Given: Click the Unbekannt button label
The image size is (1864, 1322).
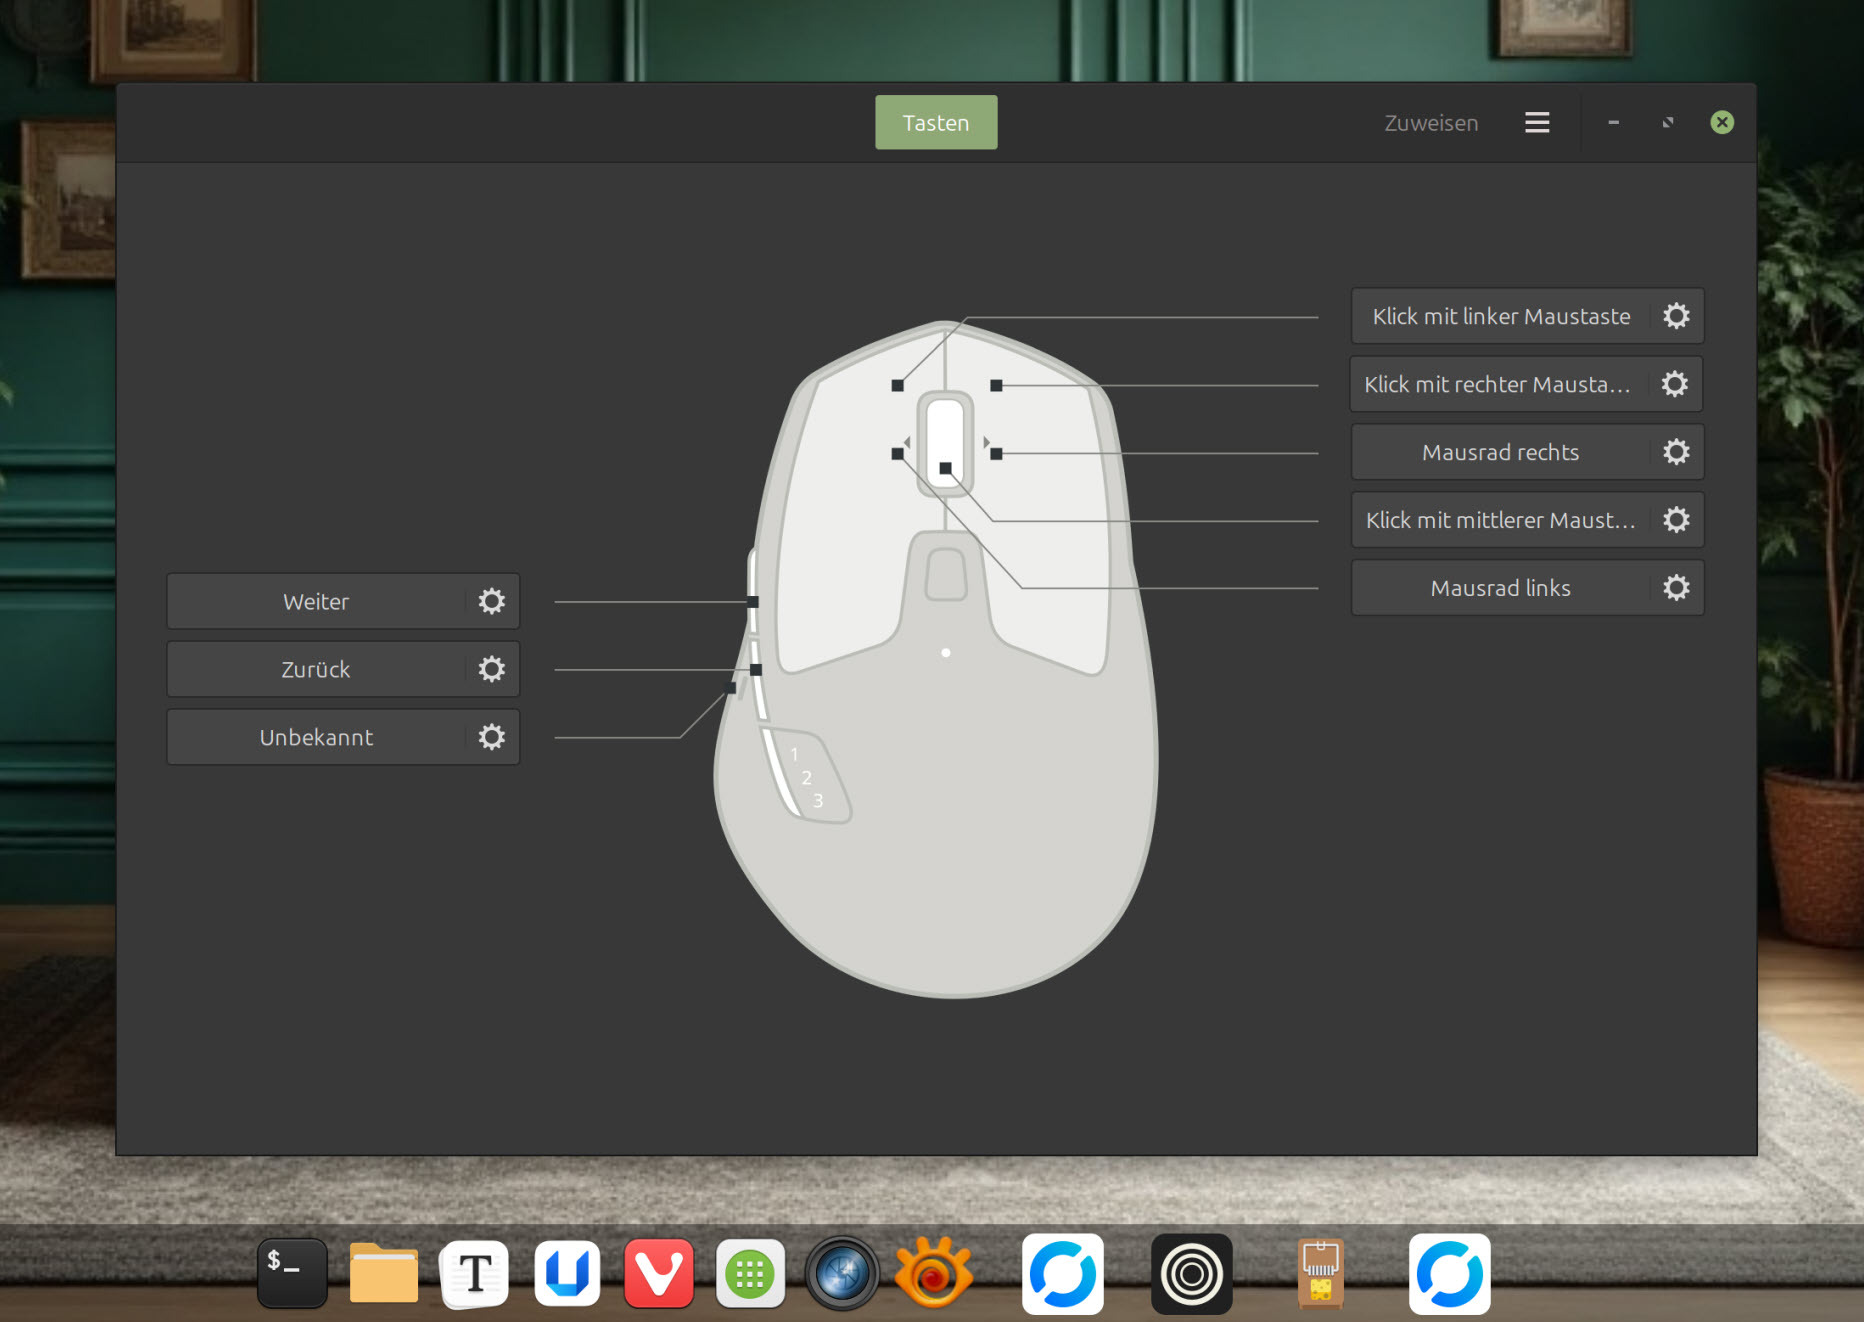Looking at the screenshot, I should [x=316, y=737].
